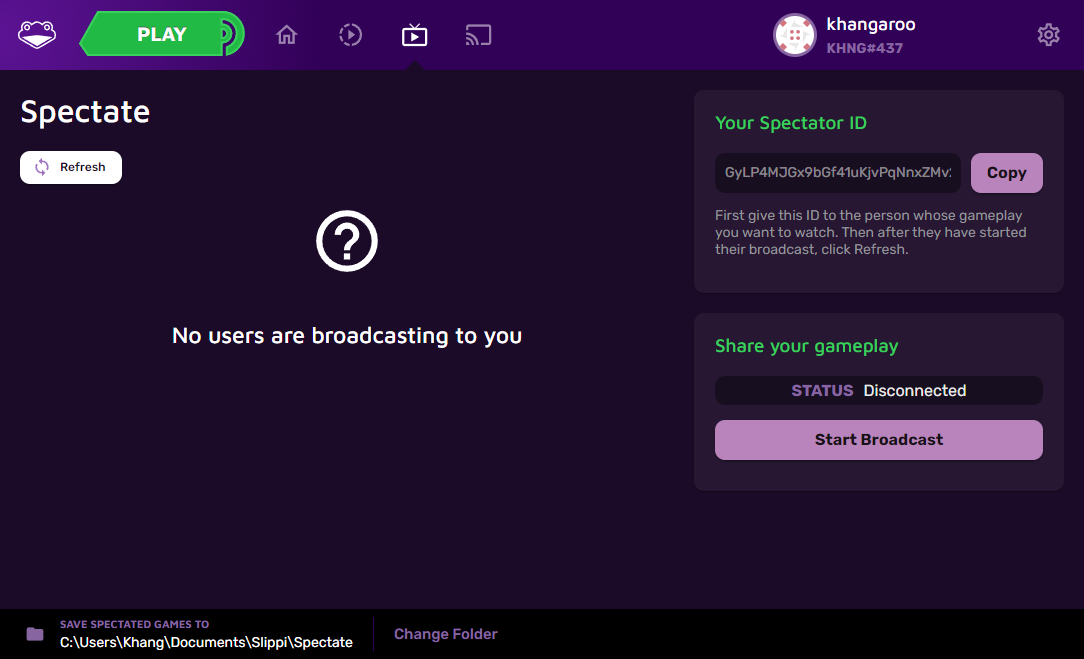This screenshot has height=659, width=1084.
Task: Open the Console Mirror cast icon
Action: click(x=478, y=36)
